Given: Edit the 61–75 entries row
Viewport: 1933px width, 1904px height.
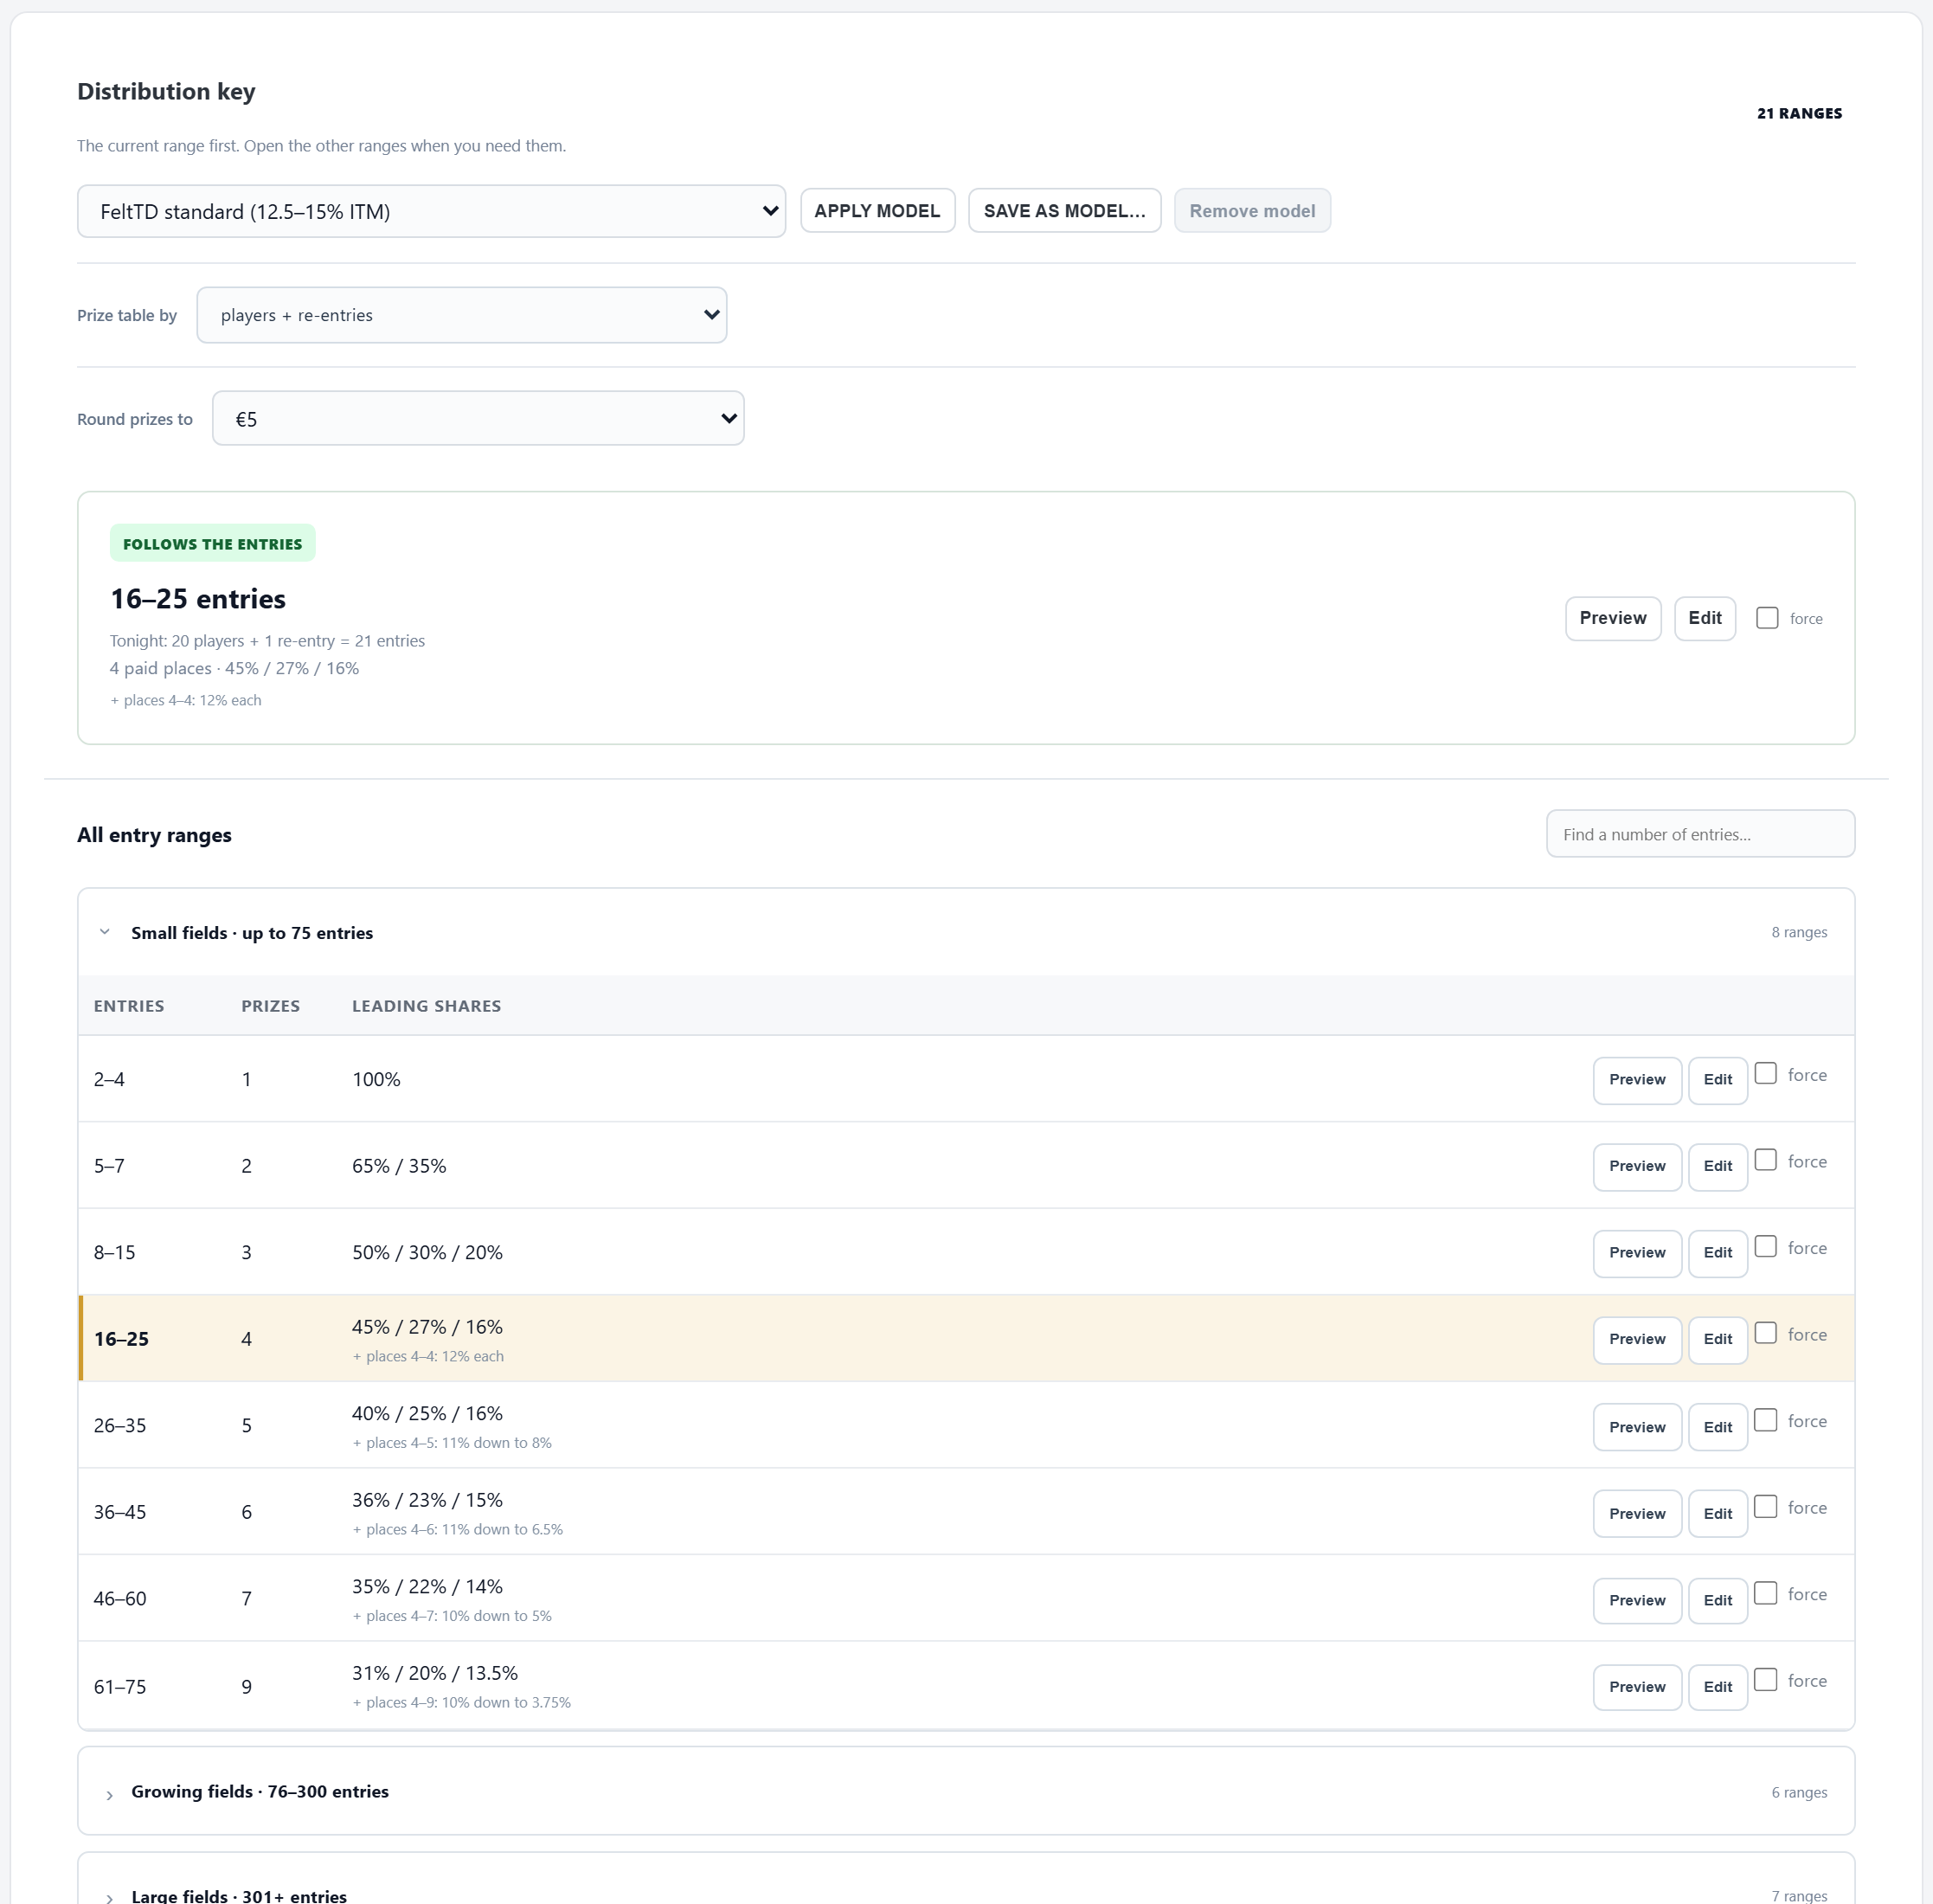Looking at the screenshot, I should pos(1717,1687).
